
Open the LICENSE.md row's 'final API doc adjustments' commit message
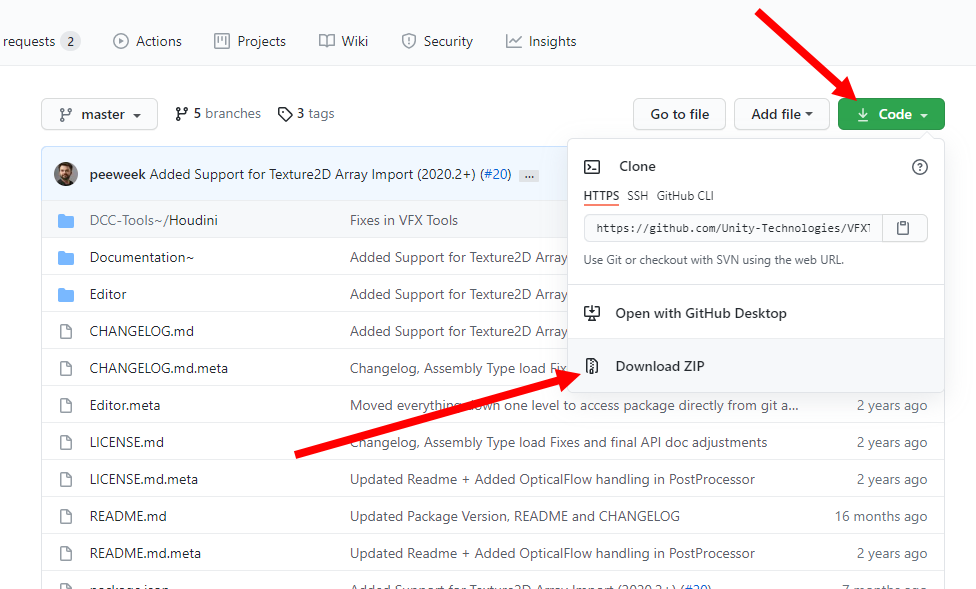[x=558, y=442]
